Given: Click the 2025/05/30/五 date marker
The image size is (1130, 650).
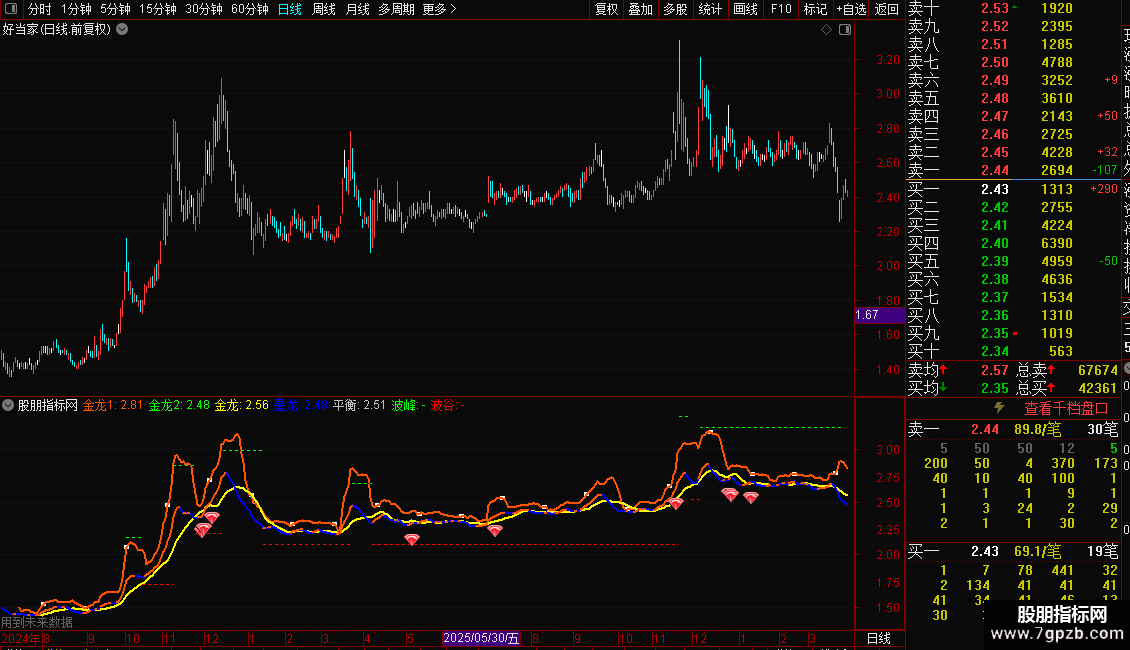Looking at the screenshot, I should point(481,638).
